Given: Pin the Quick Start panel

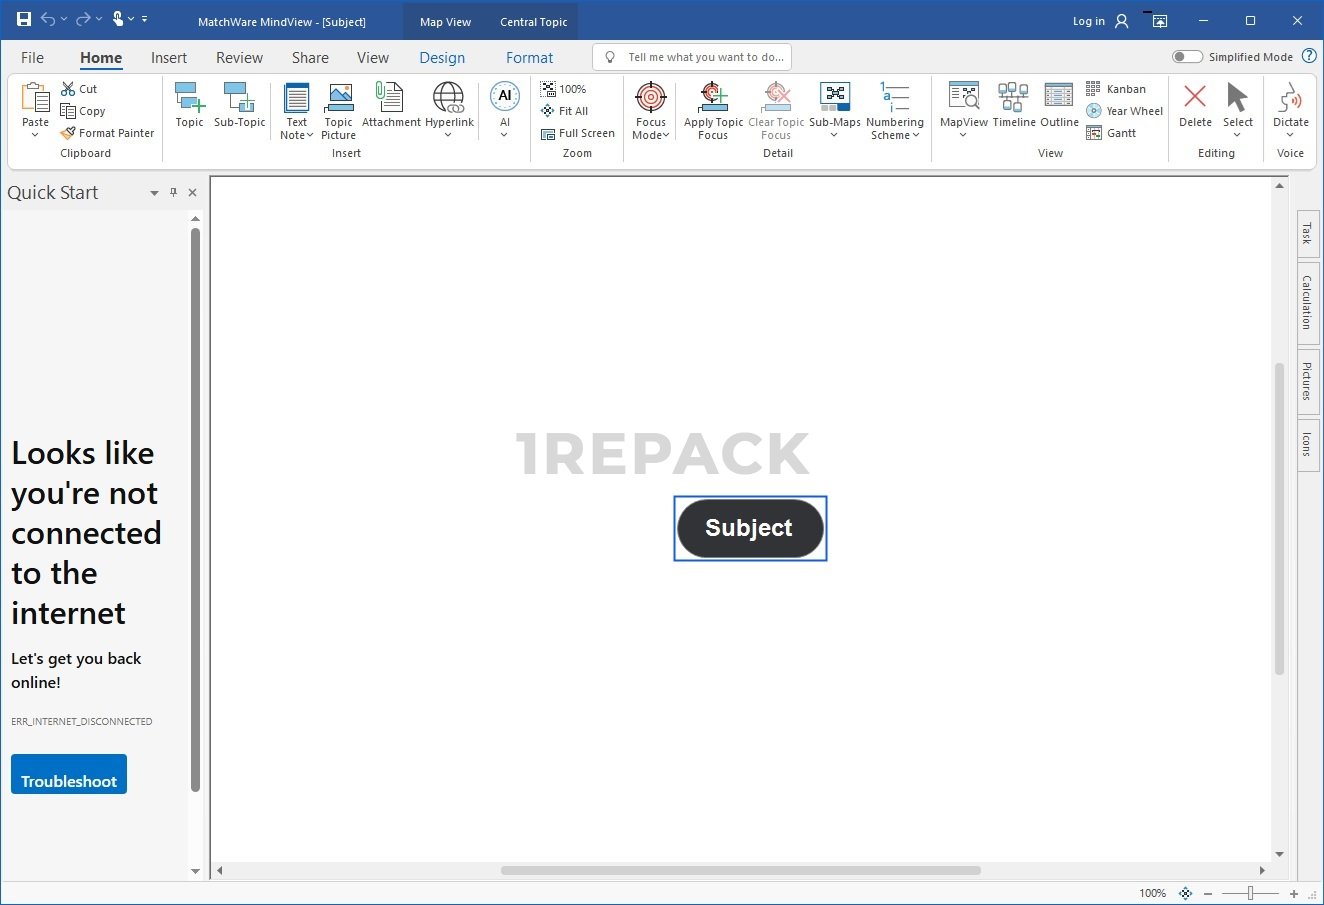Looking at the screenshot, I should tap(173, 193).
